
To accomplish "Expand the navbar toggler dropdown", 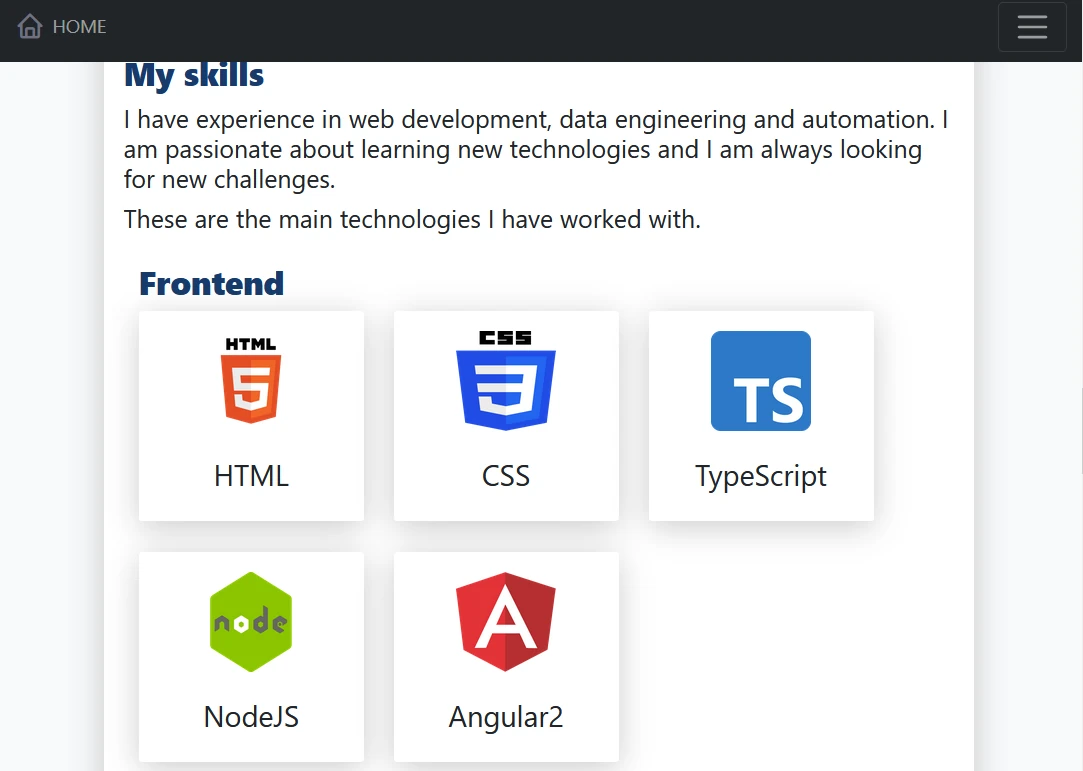I will pos(1032,27).
